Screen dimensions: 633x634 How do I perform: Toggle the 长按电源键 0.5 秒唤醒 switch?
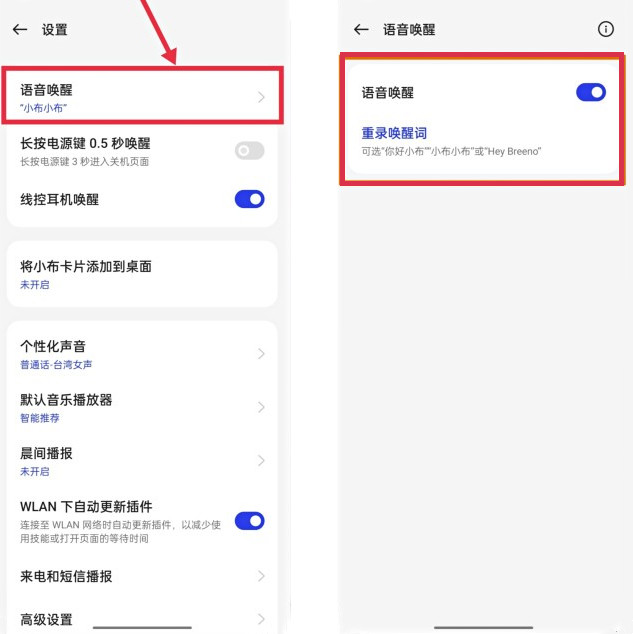pyautogui.click(x=249, y=151)
